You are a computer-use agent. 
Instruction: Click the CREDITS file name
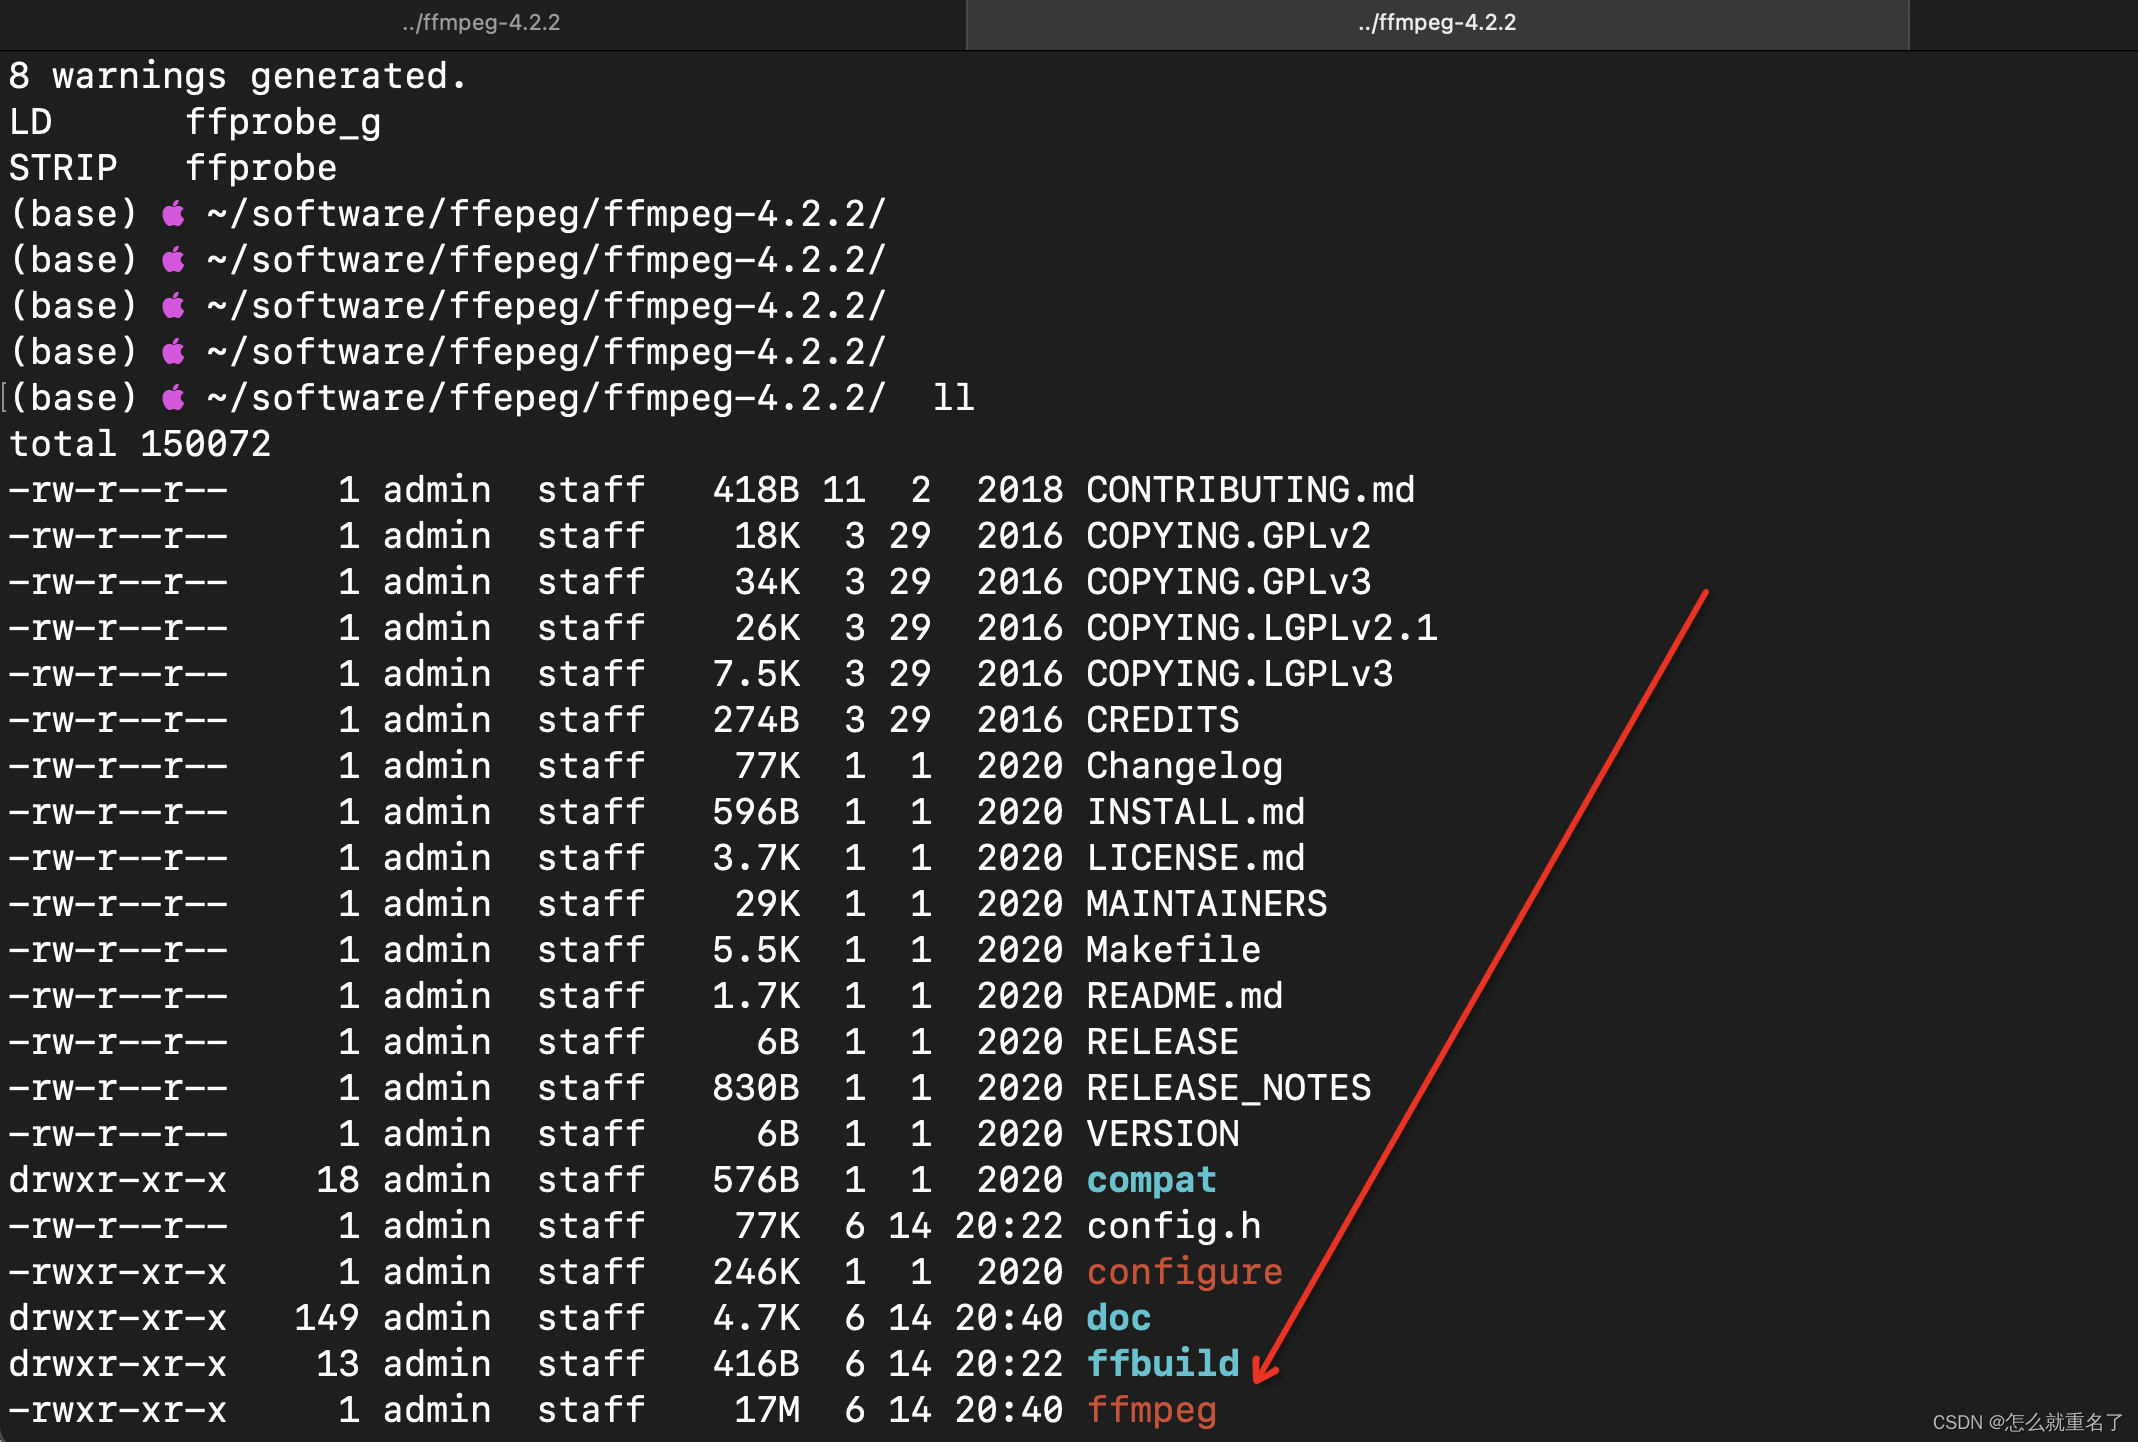pyautogui.click(x=1162, y=720)
